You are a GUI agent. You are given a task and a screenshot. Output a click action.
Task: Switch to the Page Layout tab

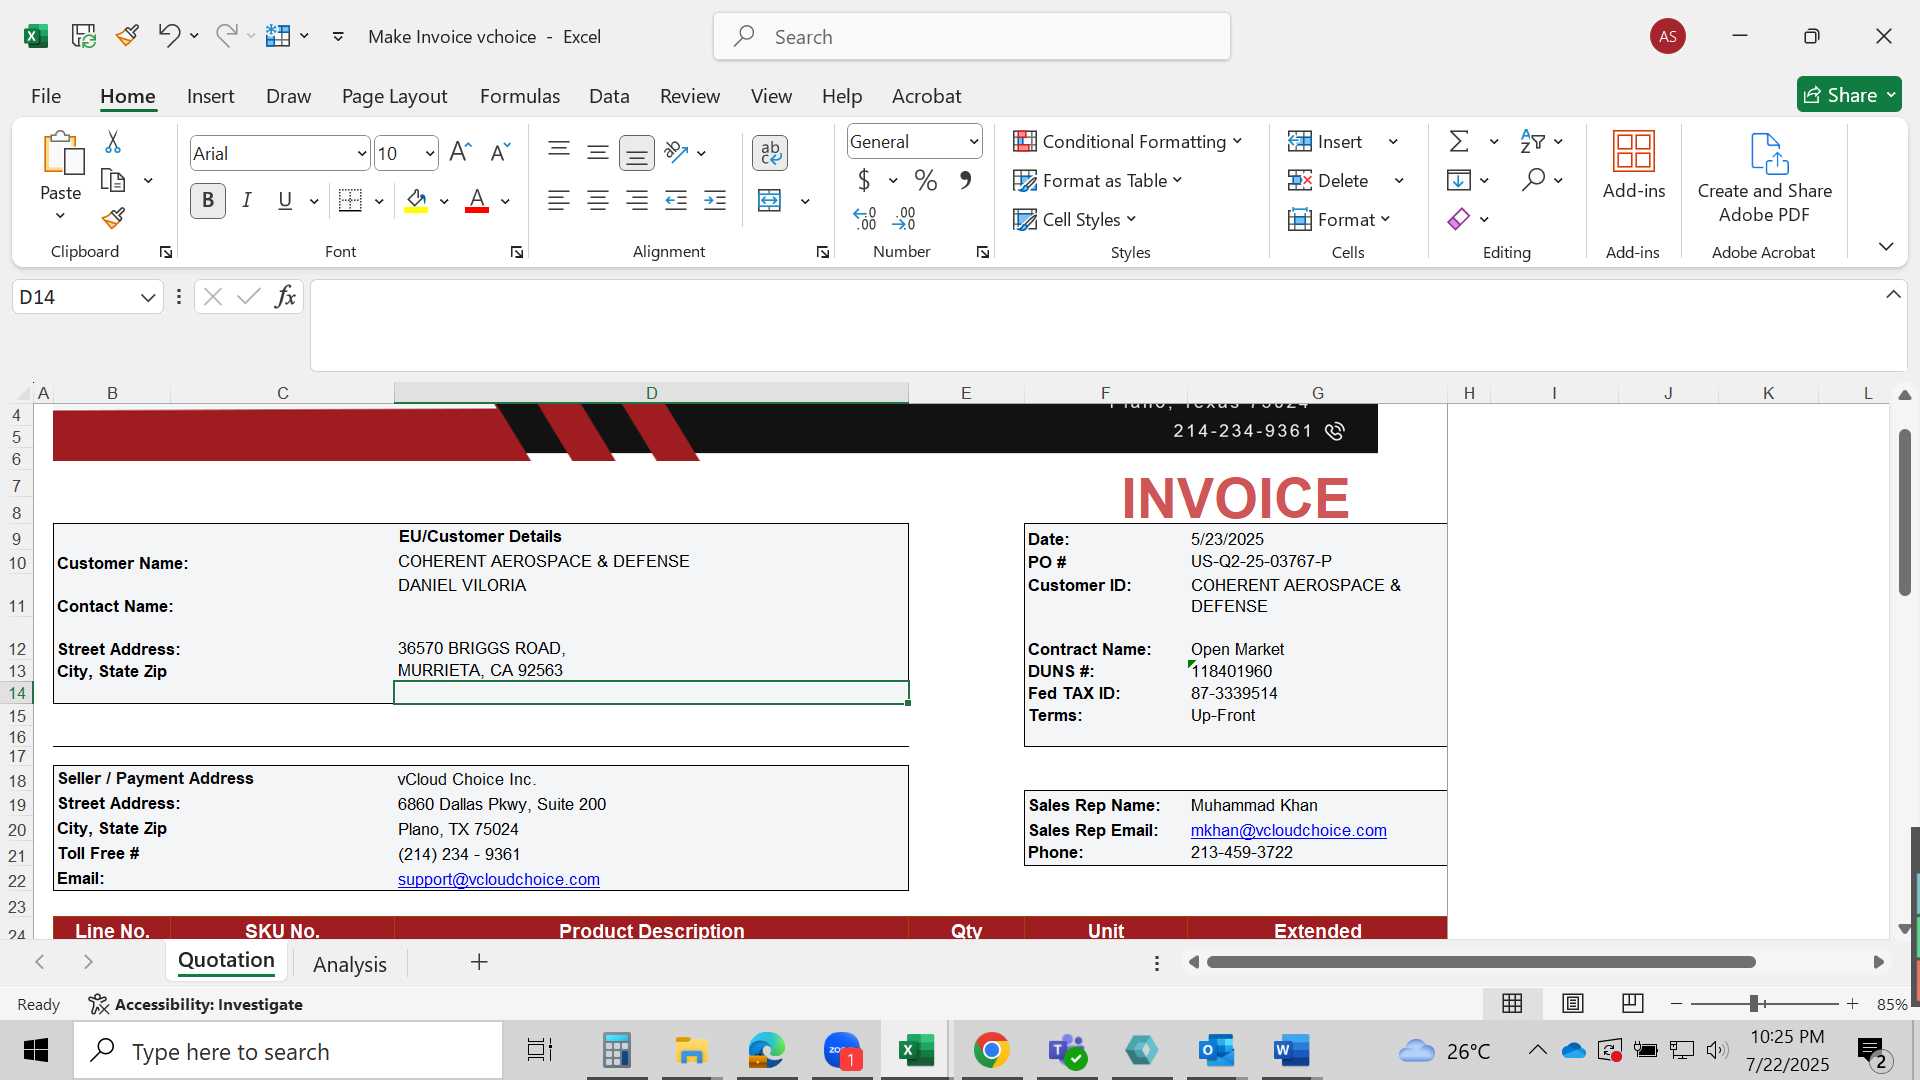tap(394, 96)
